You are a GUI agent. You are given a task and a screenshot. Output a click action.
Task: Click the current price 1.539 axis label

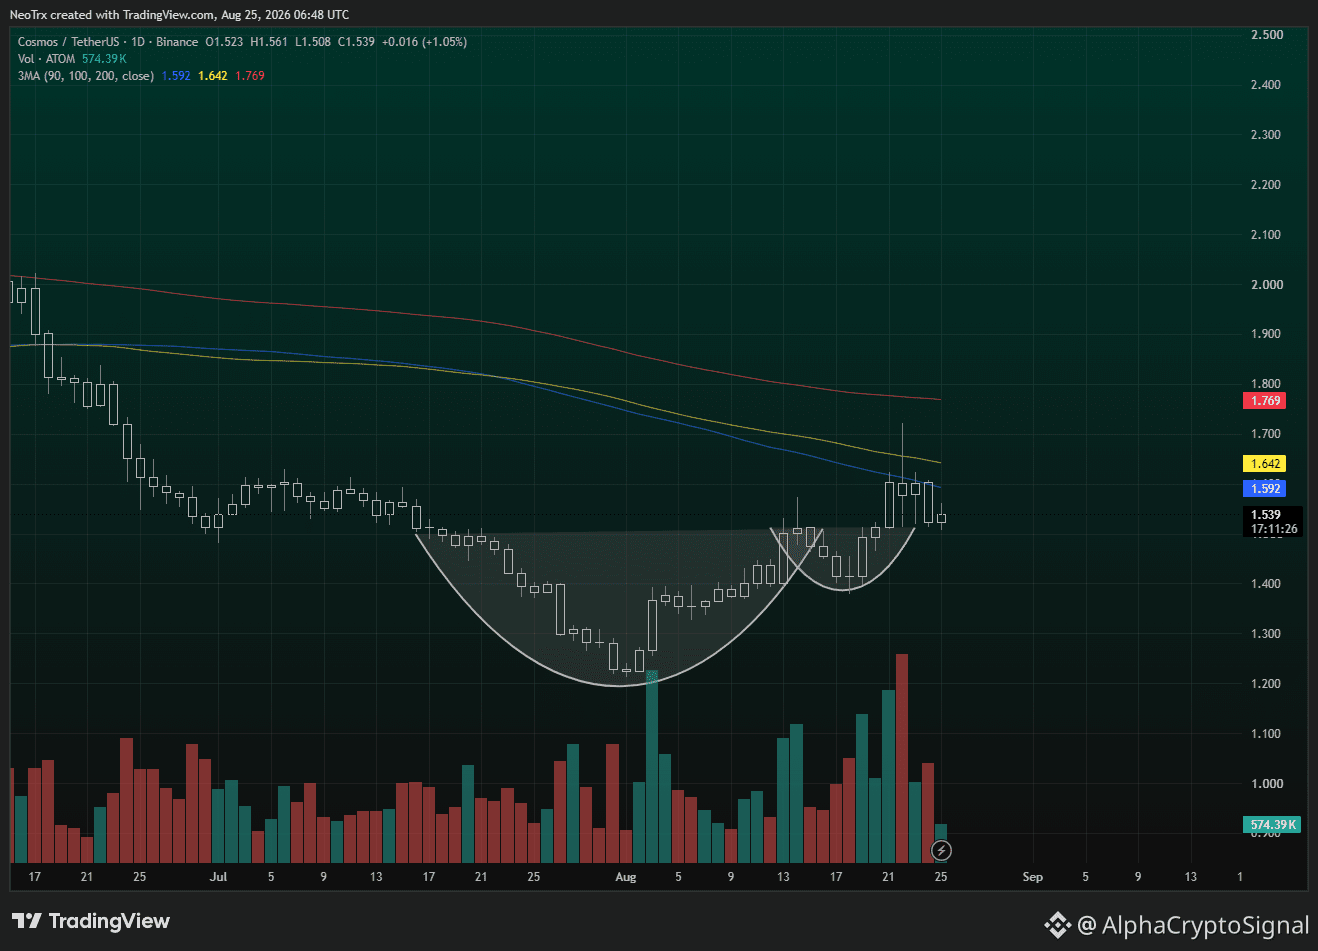coord(1266,515)
